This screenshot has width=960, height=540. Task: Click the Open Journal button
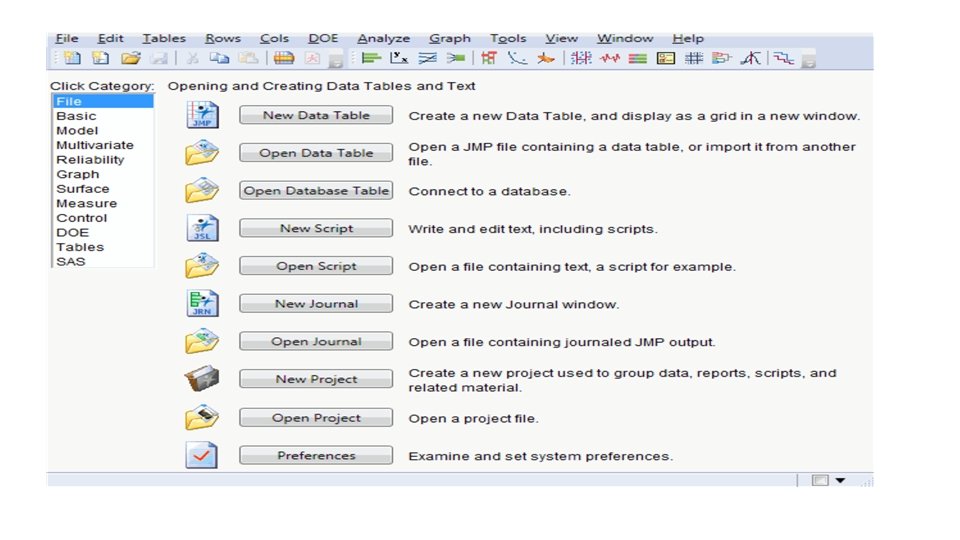click(316, 342)
